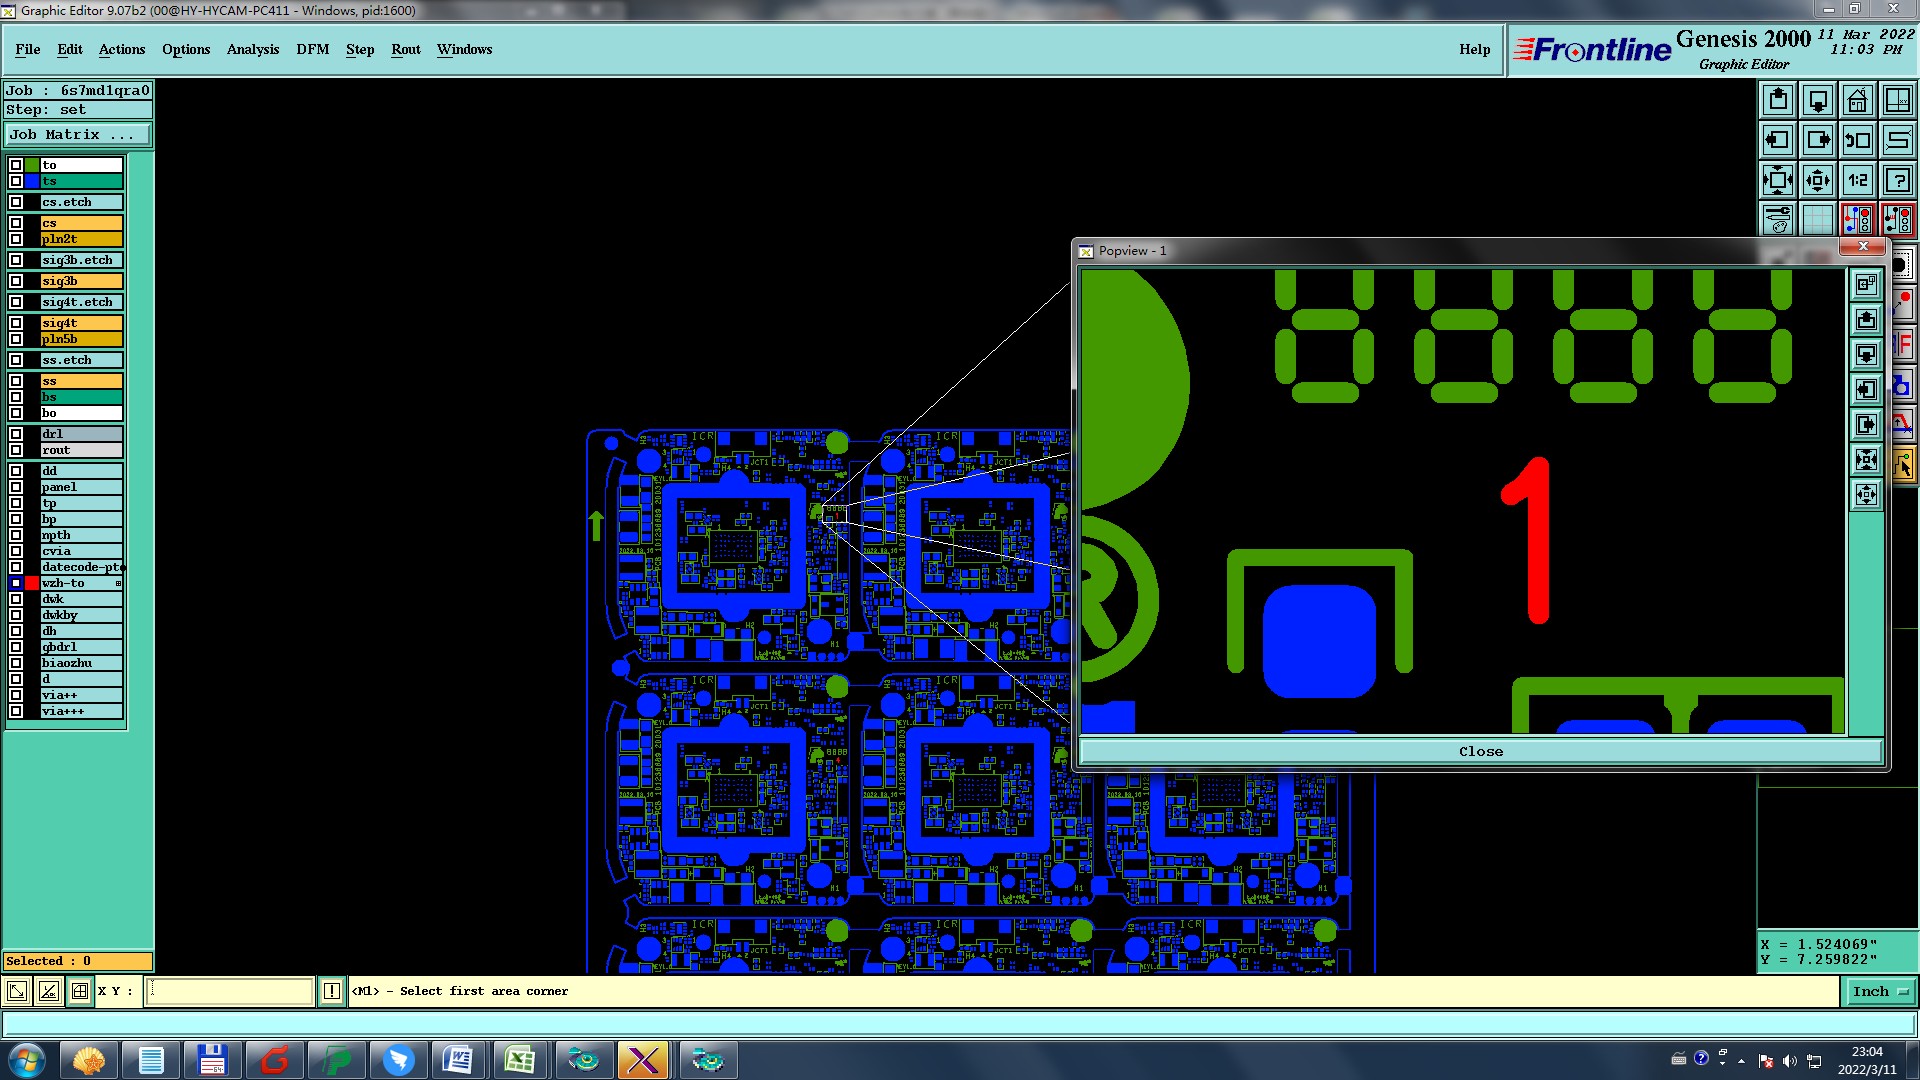Viewport: 1920px width, 1080px height.
Task: Click the green swatch of layer 'to'
Action: (x=32, y=165)
